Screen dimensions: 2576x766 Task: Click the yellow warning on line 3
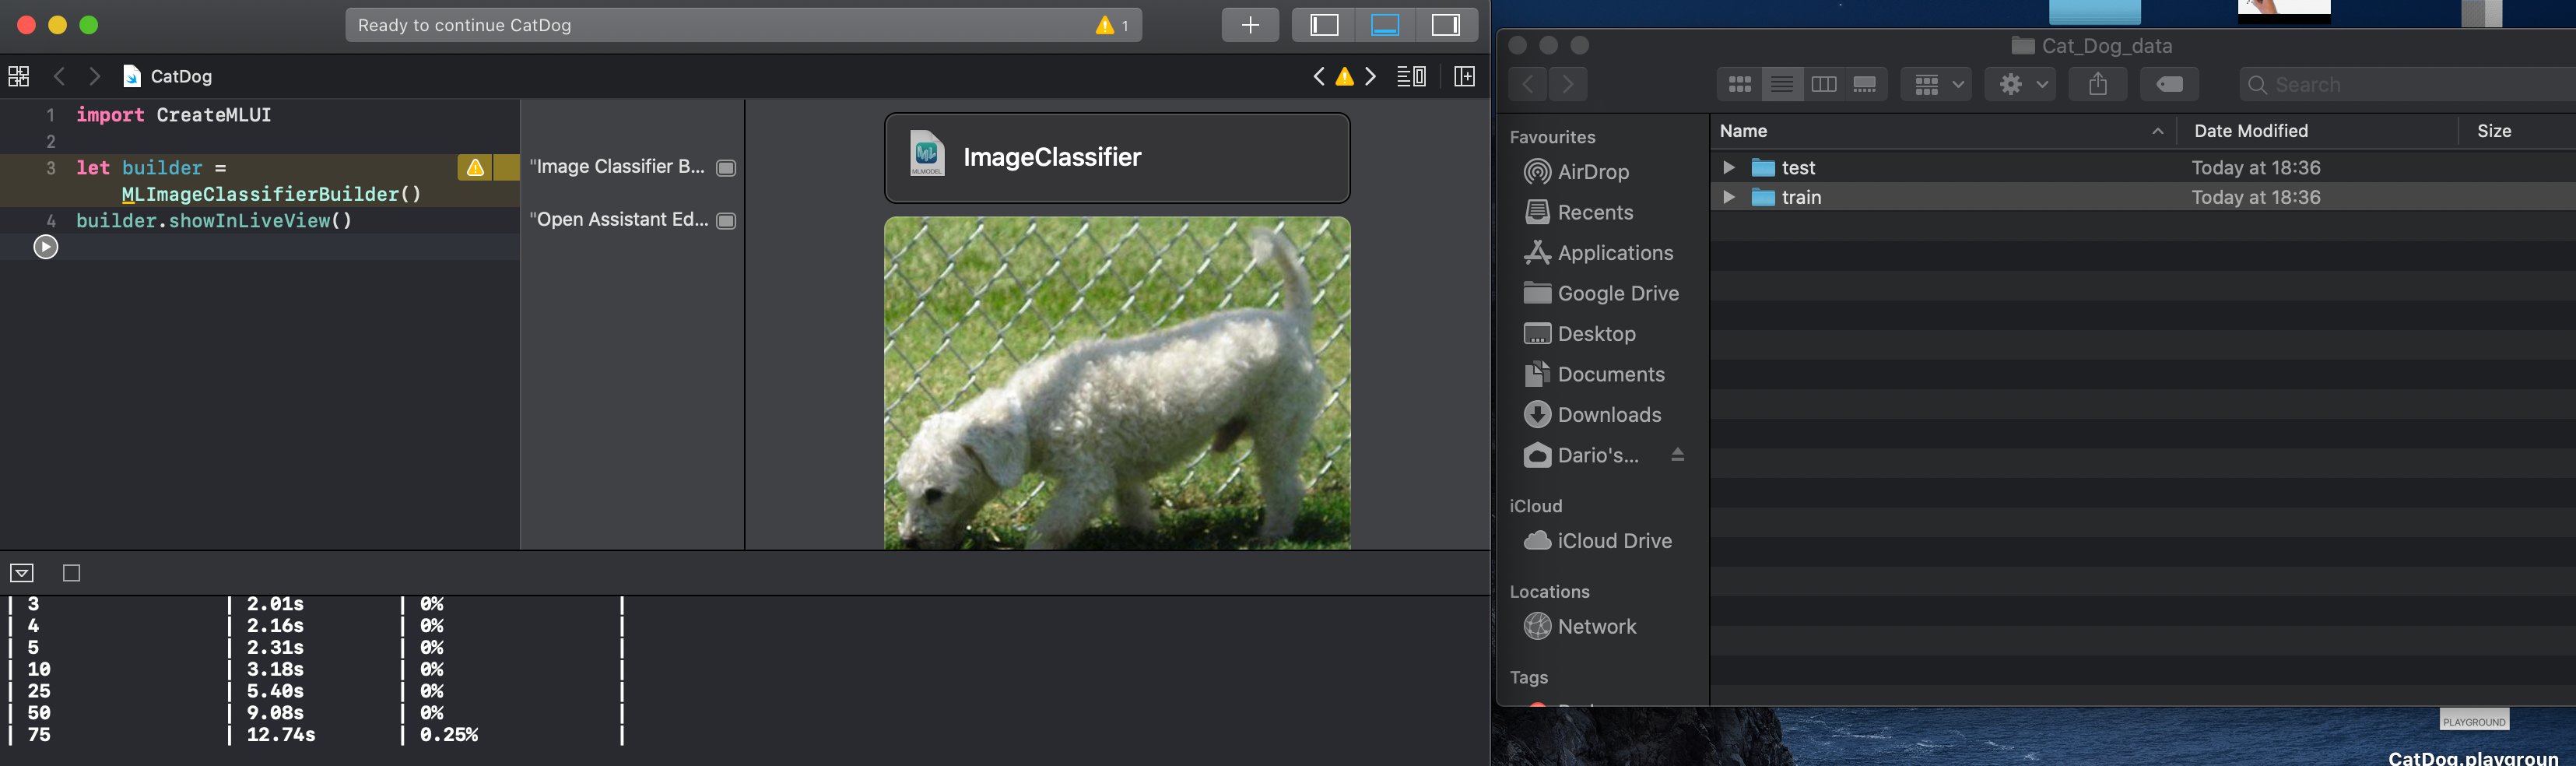[475, 168]
